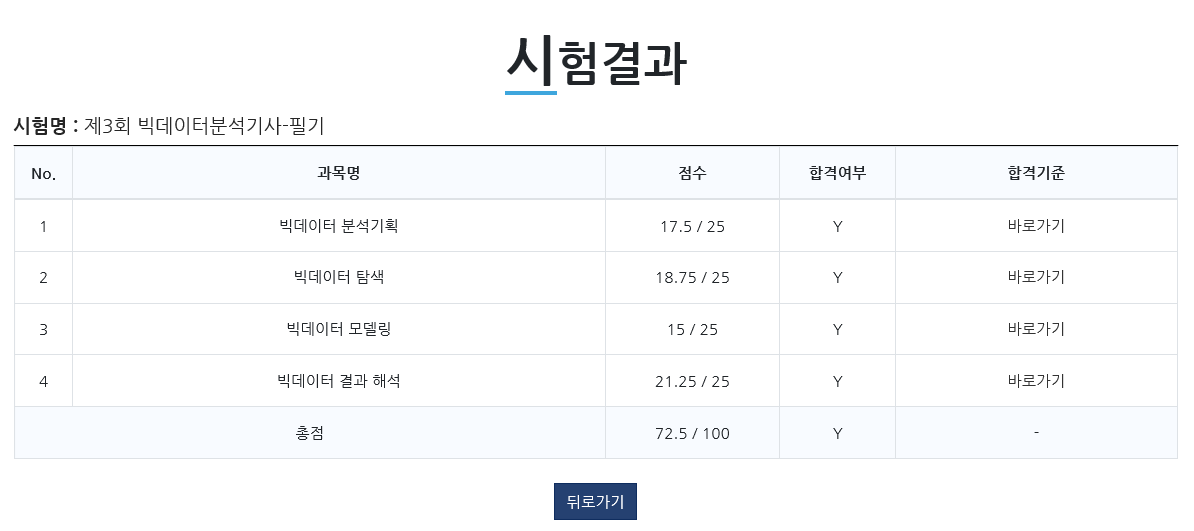Image resolution: width=1194 pixels, height=531 pixels.
Task: Open 바로가기 link for 빅데이터 분석기획 row
Action: tap(1036, 226)
